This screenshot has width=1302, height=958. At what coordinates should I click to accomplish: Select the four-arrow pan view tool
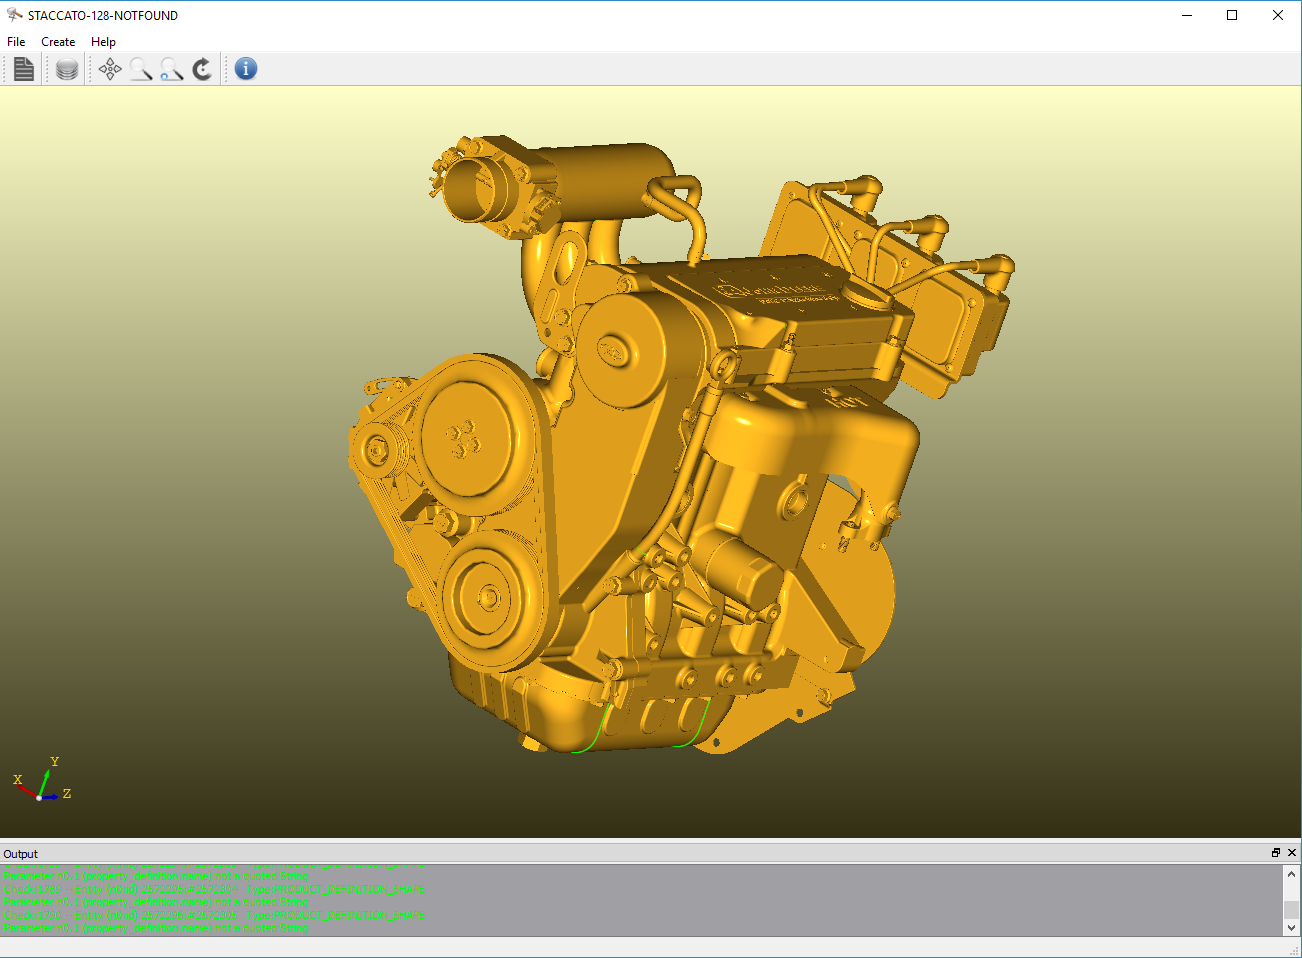point(110,69)
